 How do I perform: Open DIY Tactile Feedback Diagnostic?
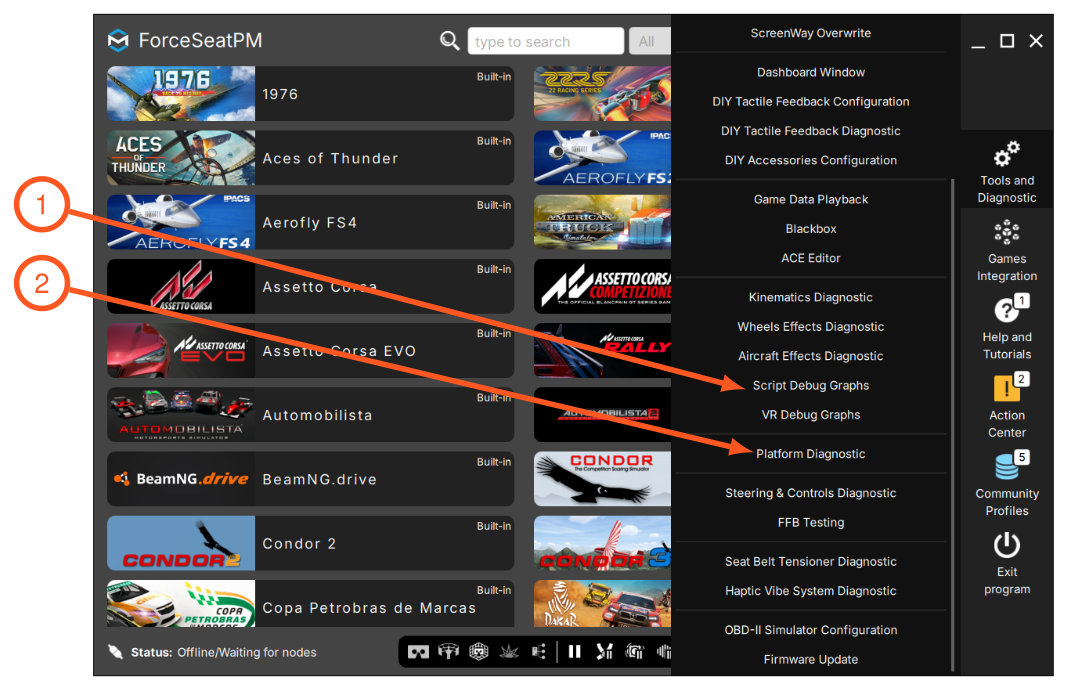[811, 131]
